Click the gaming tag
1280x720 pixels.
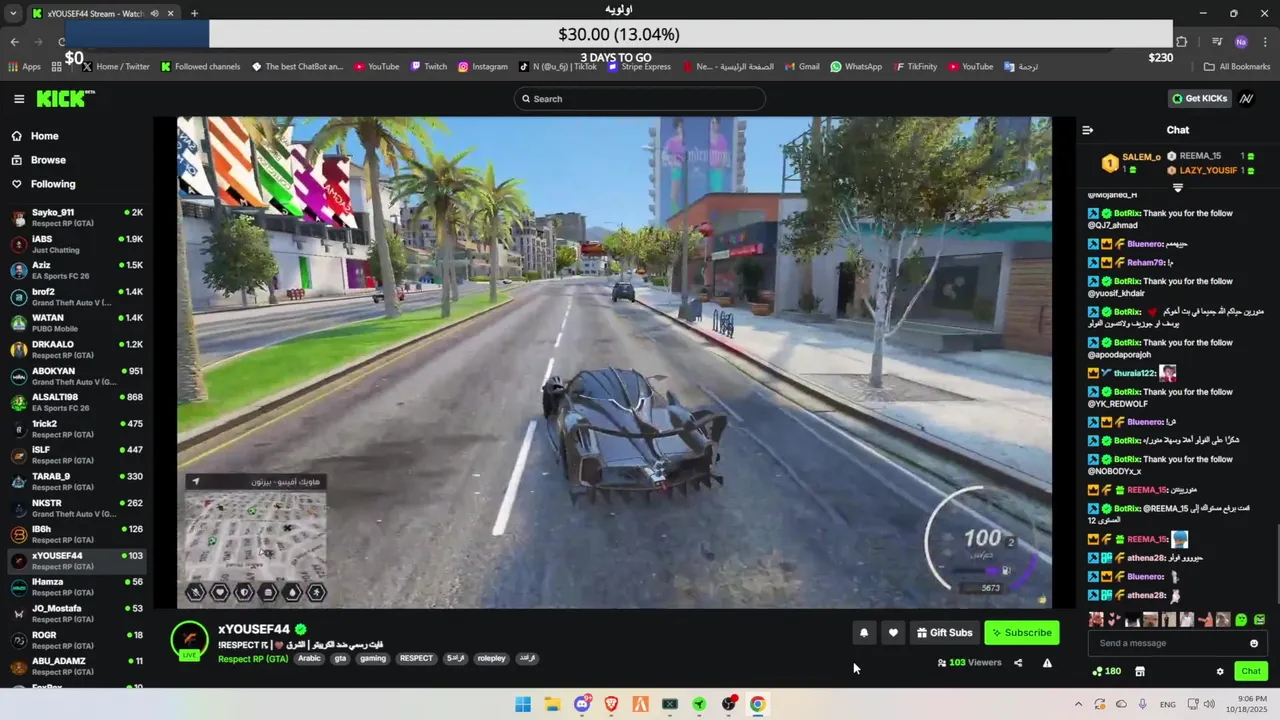click(x=373, y=658)
